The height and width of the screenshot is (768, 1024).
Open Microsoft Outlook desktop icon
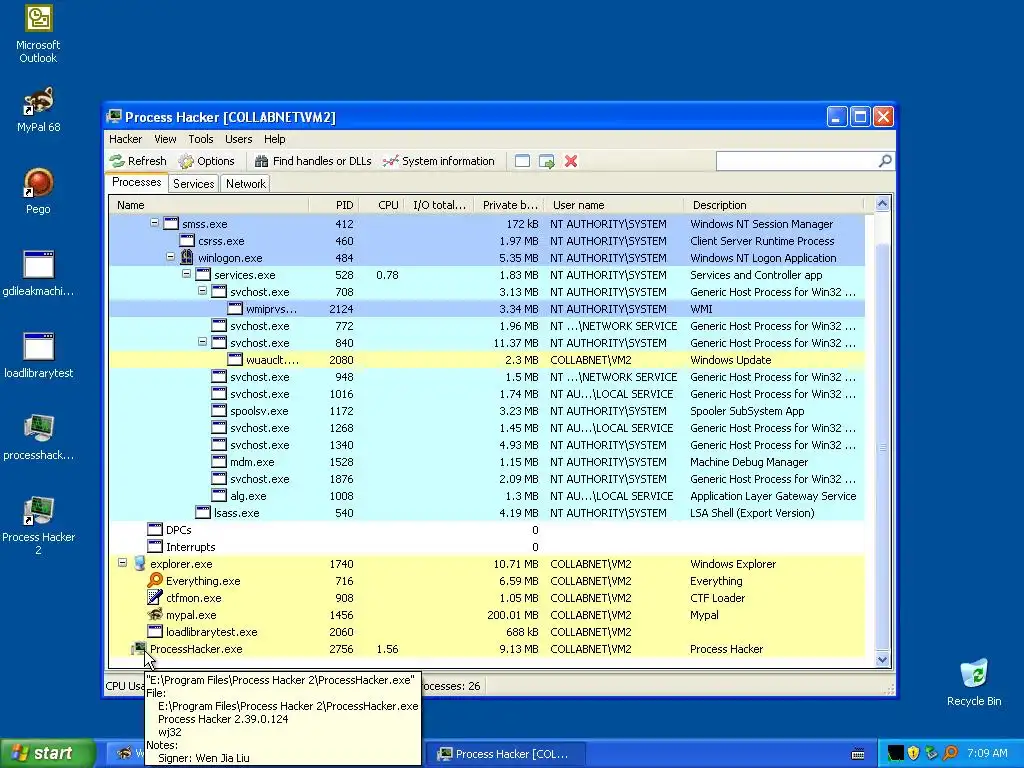tap(38, 34)
